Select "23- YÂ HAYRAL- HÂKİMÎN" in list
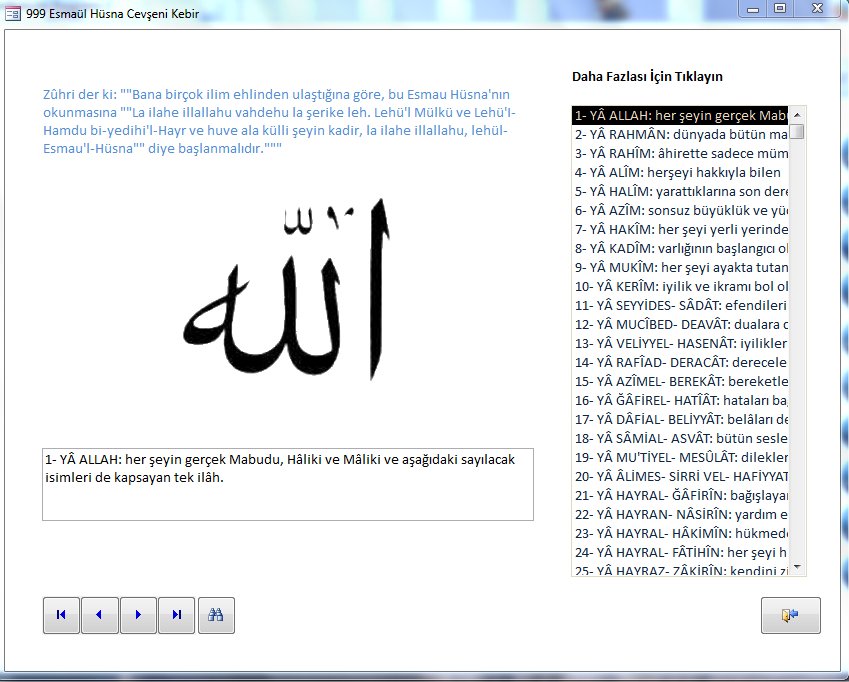 point(680,533)
